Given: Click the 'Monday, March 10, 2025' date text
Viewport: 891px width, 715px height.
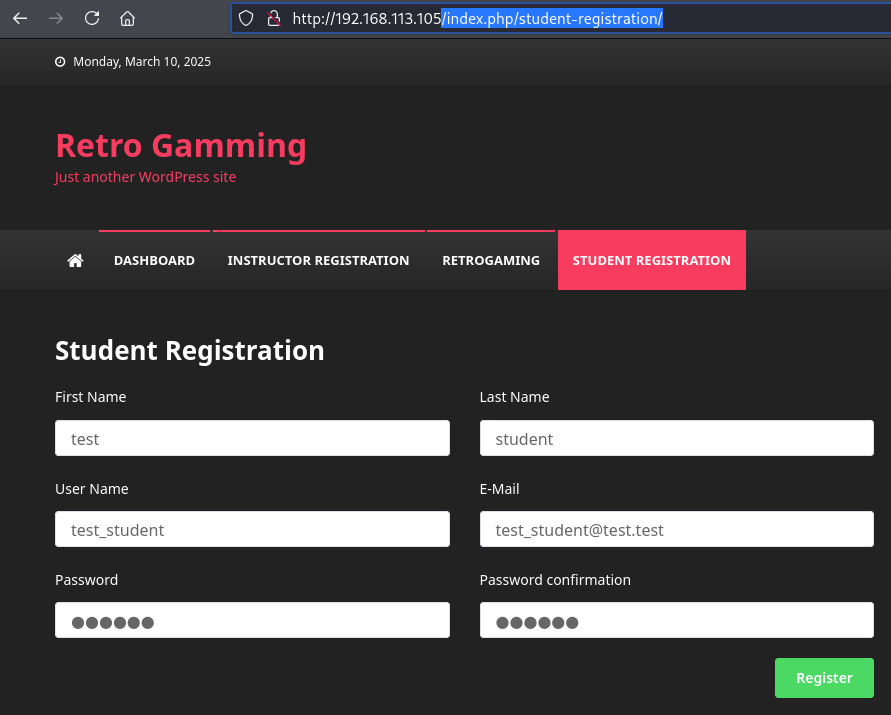Looking at the screenshot, I should pos(142,61).
